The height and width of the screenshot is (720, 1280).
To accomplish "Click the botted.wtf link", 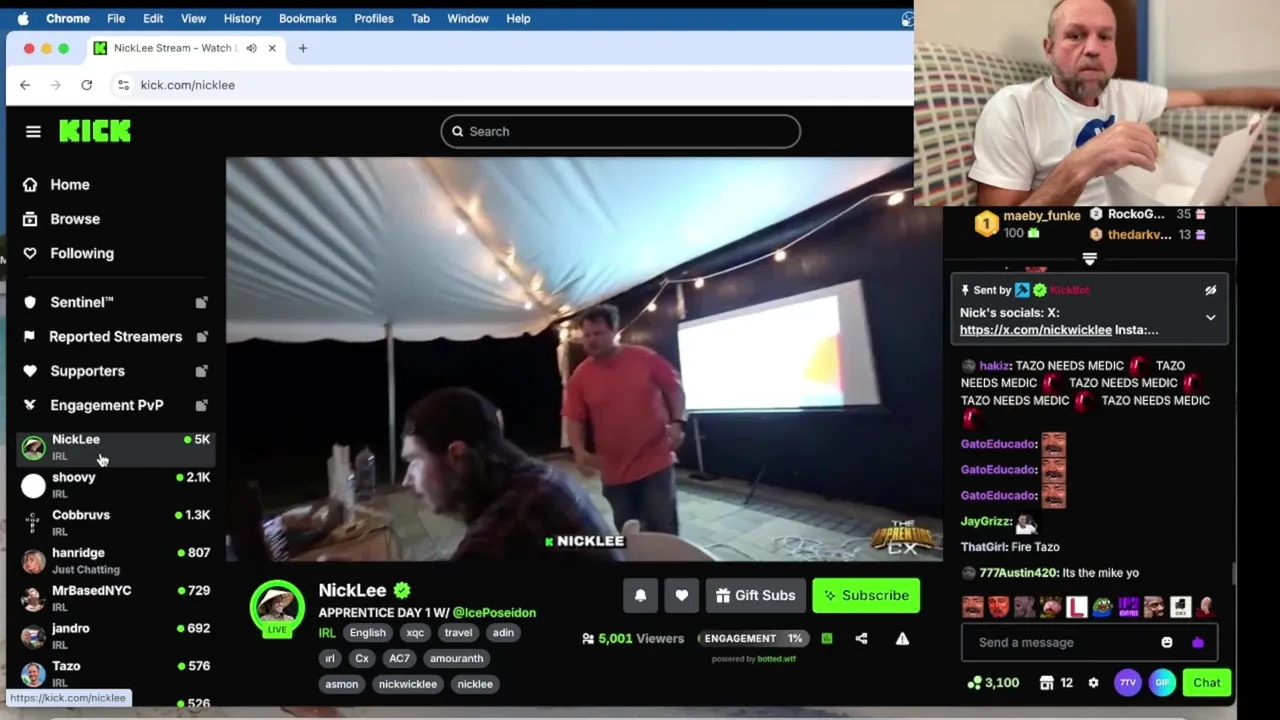I will [777, 659].
